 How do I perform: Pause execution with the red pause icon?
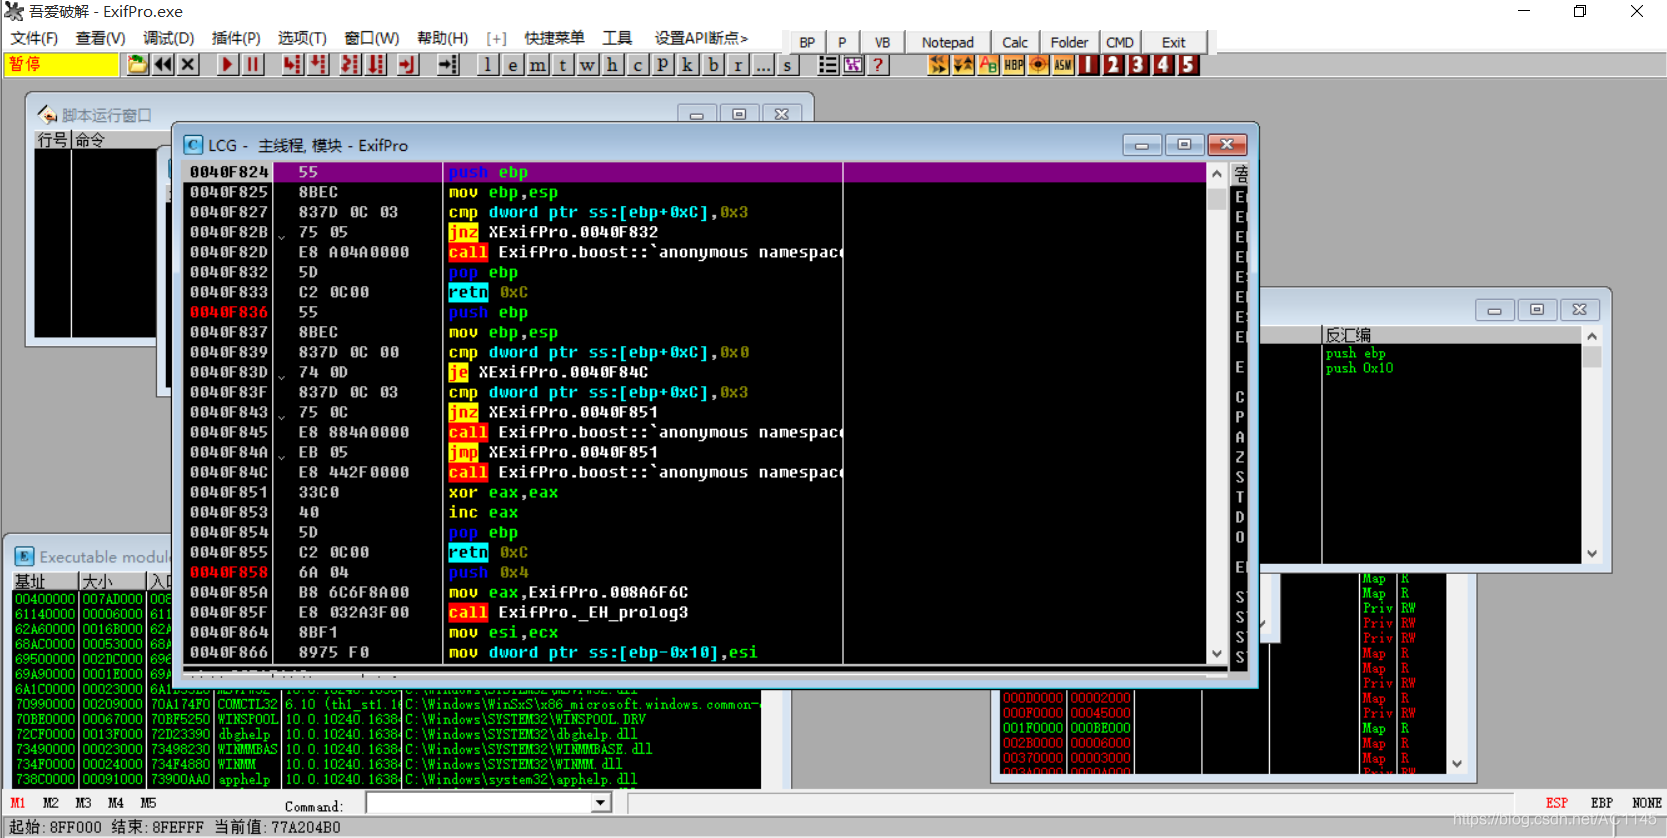pyautogui.click(x=253, y=65)
